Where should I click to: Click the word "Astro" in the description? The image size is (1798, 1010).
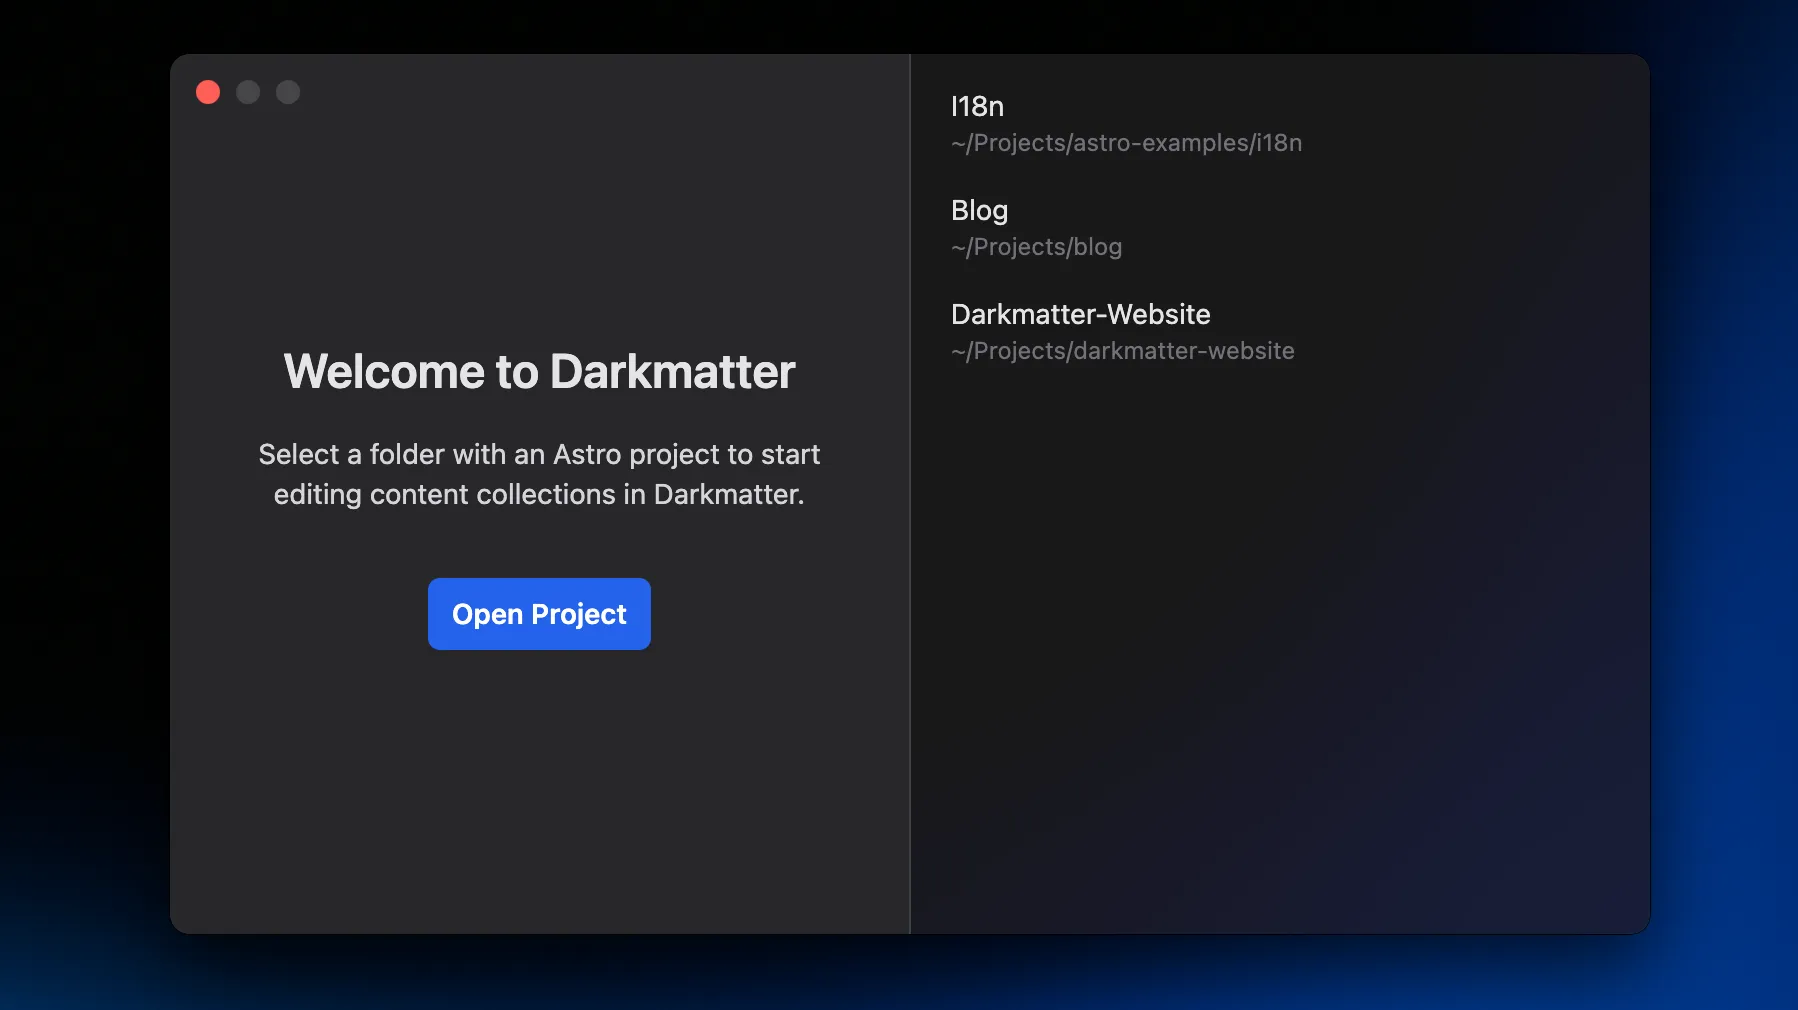587,454
